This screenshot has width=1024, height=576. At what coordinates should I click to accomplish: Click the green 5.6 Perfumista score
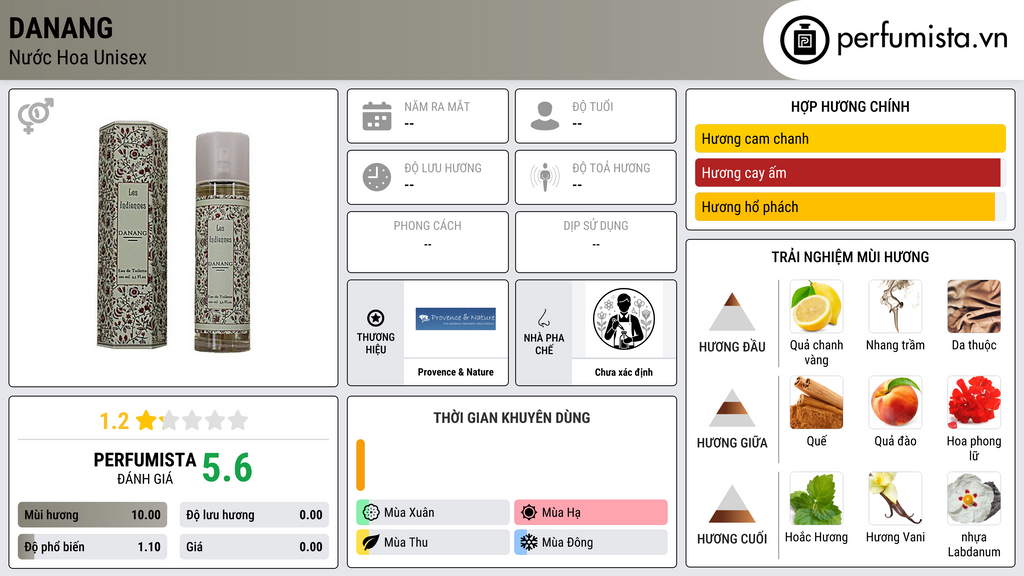(227, 468)
